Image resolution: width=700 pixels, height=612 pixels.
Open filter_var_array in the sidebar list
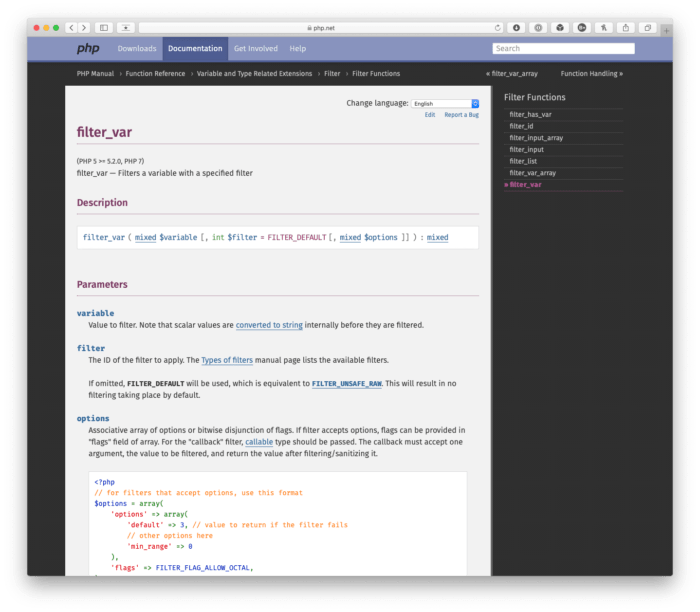[533, 173]
